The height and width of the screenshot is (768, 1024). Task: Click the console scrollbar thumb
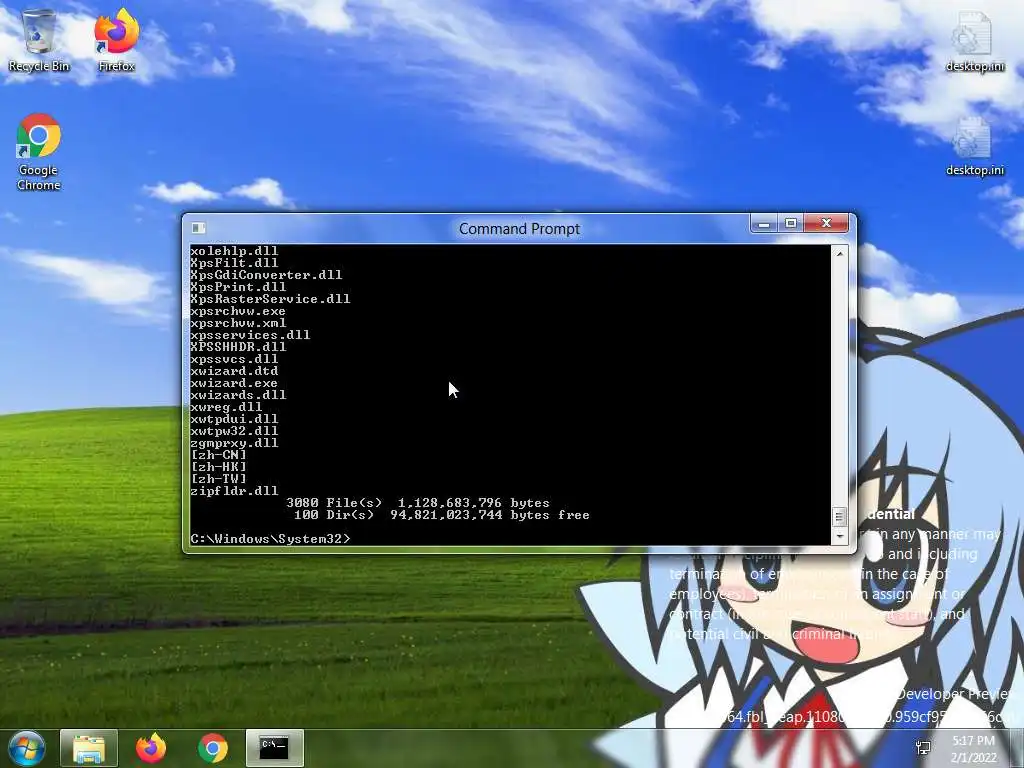[x=840, y=517]
